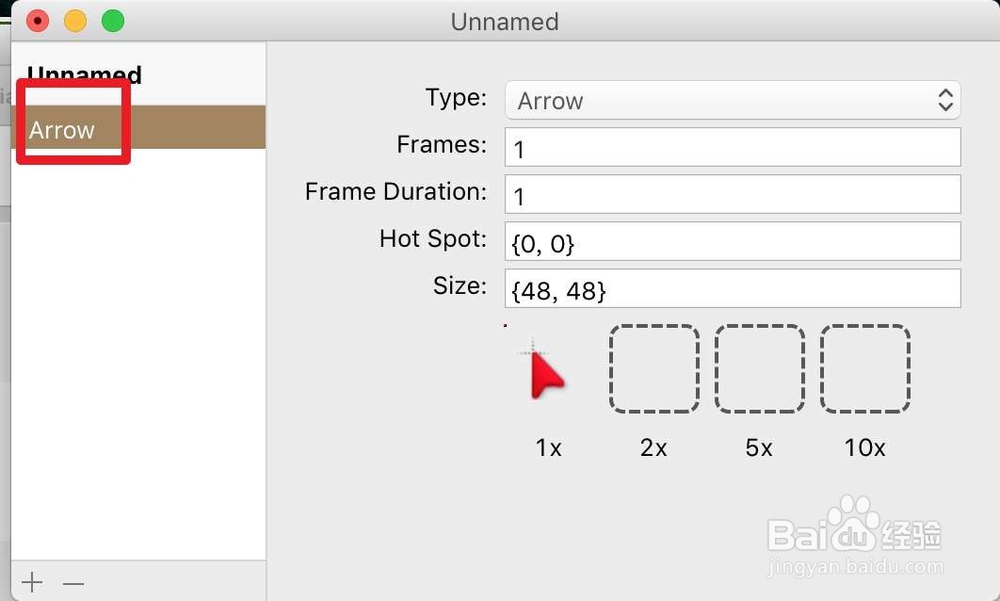The height and width of the screenshot is (601, 1000).
Task: Click the empty 5x image well
Action: point(759,369)
